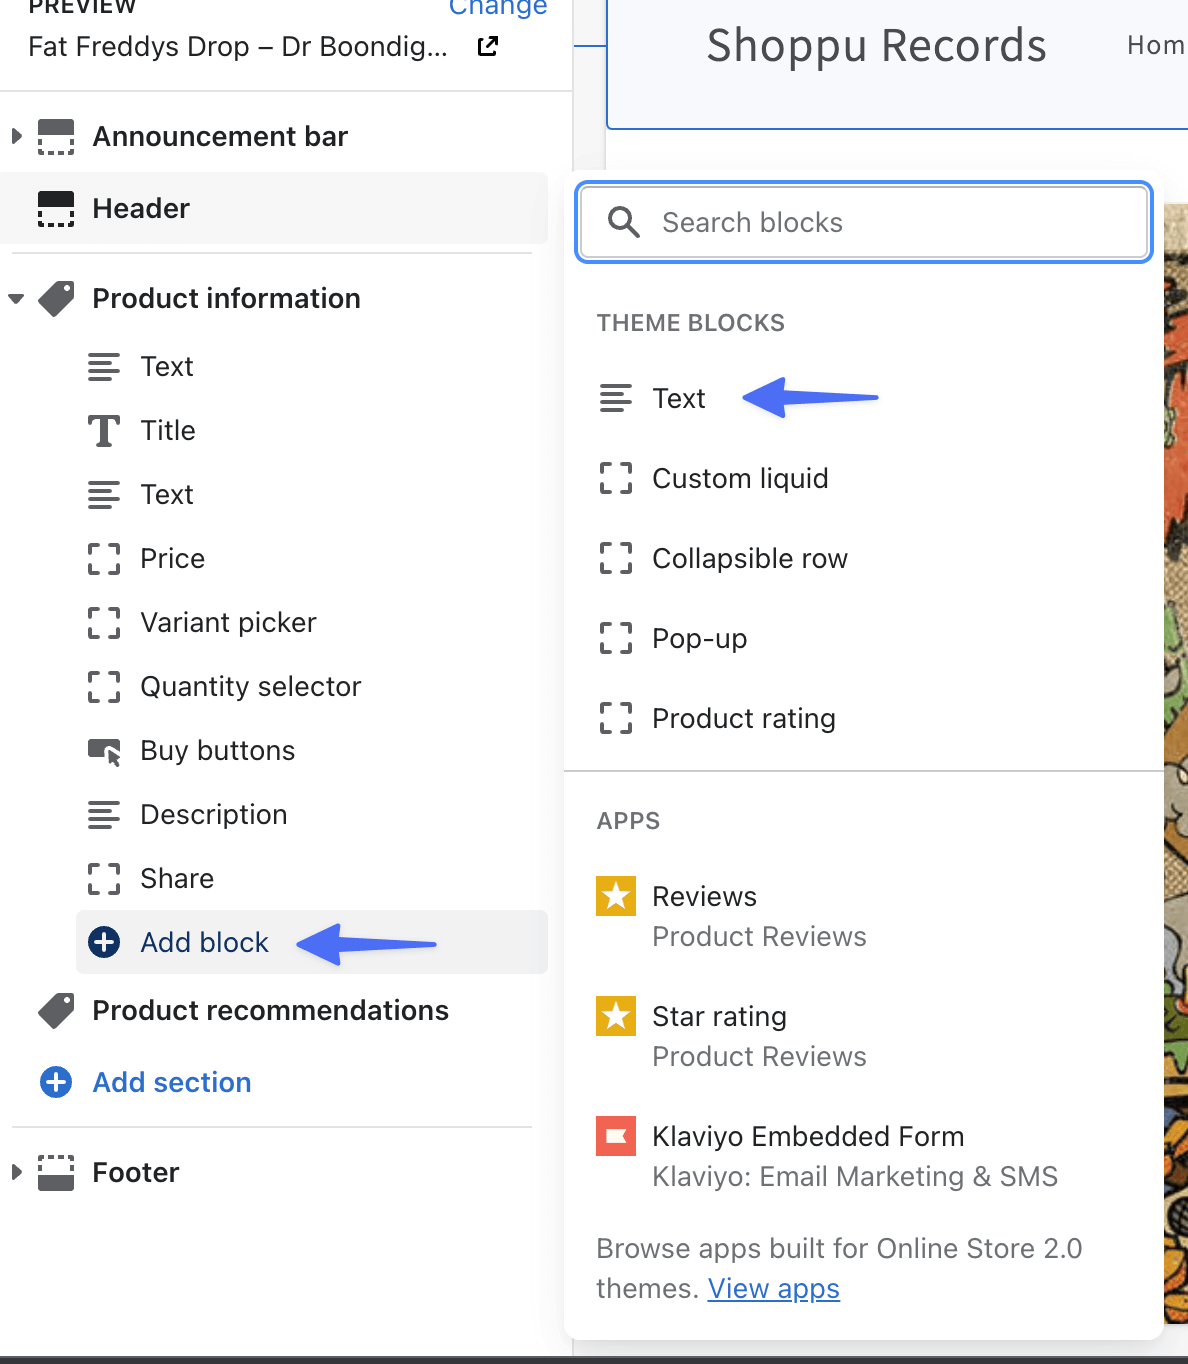Expand the Footer section
This screenshot has height=1364, width=1188.
(15, 1172)
